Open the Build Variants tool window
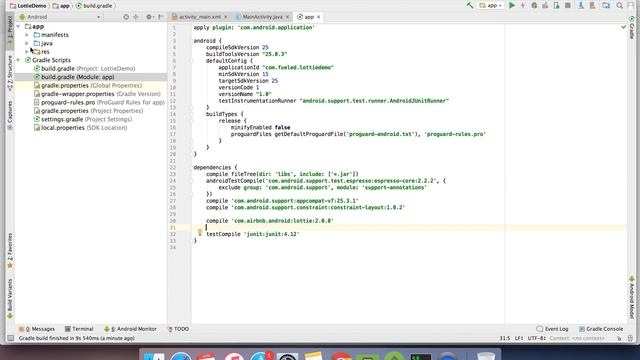640x360 pixels. coord(10,298)
